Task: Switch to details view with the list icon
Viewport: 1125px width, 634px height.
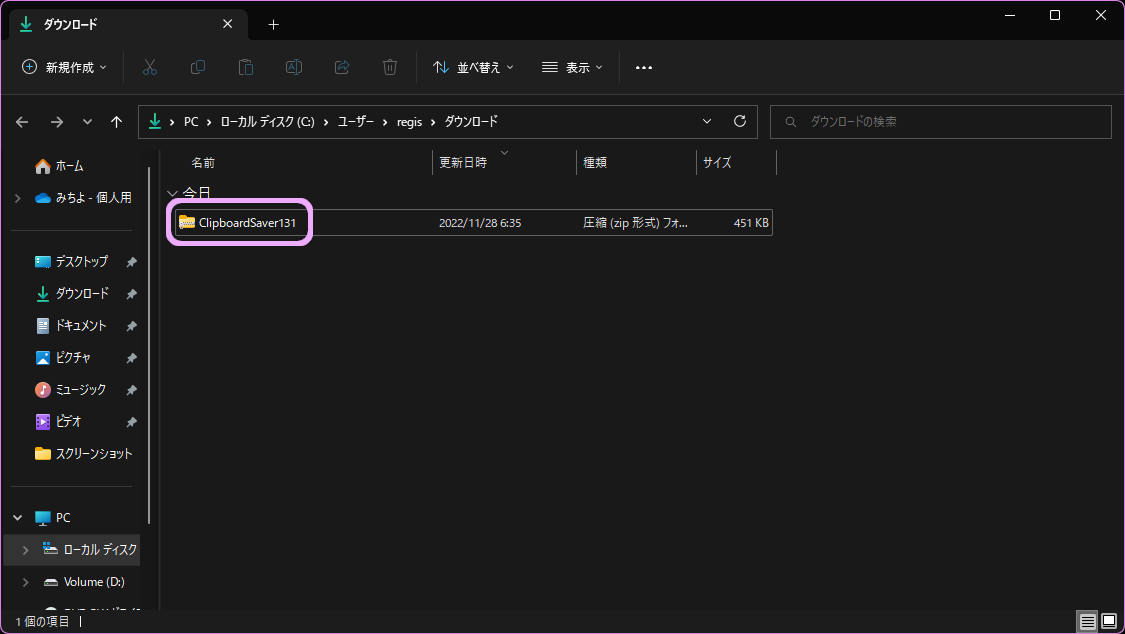Action: click(x=1088, y=621)
